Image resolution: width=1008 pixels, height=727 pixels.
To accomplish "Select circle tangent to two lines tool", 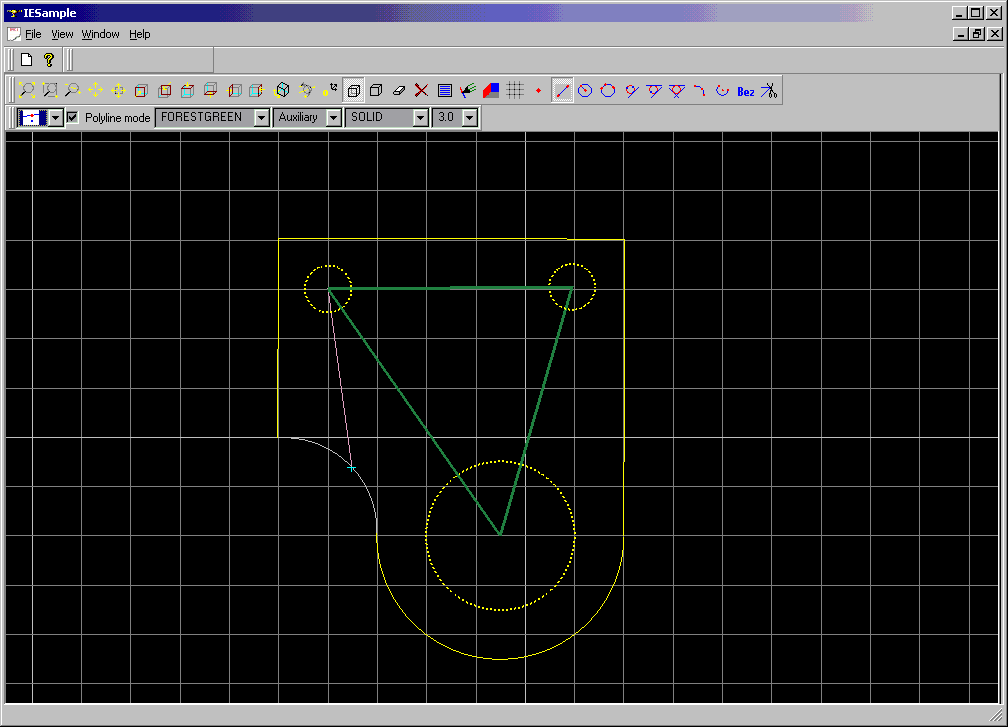I will 654,91.
